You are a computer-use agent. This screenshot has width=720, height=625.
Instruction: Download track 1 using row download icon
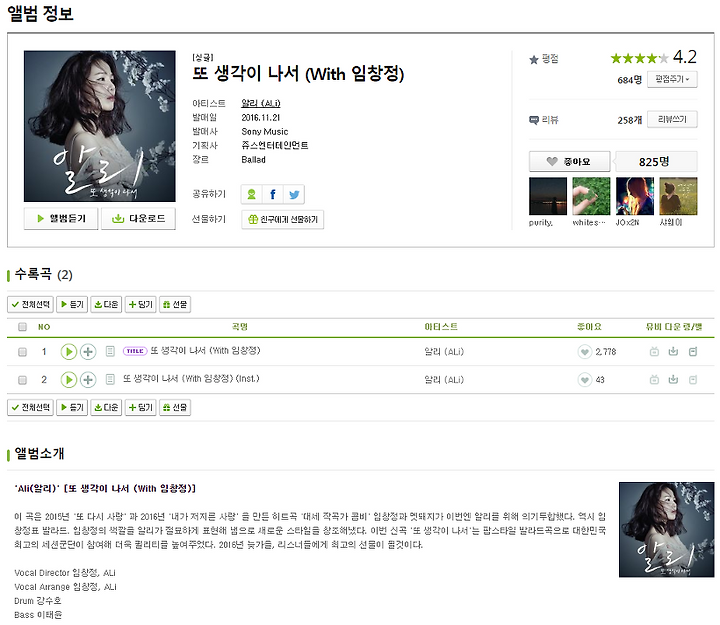[673, 352]
